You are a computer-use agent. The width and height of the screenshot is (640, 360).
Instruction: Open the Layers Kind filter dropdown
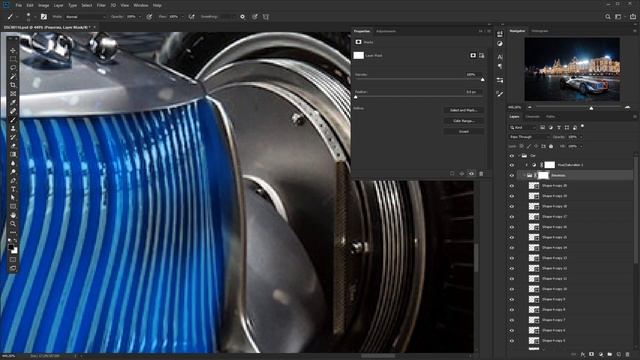pos(522,128)
